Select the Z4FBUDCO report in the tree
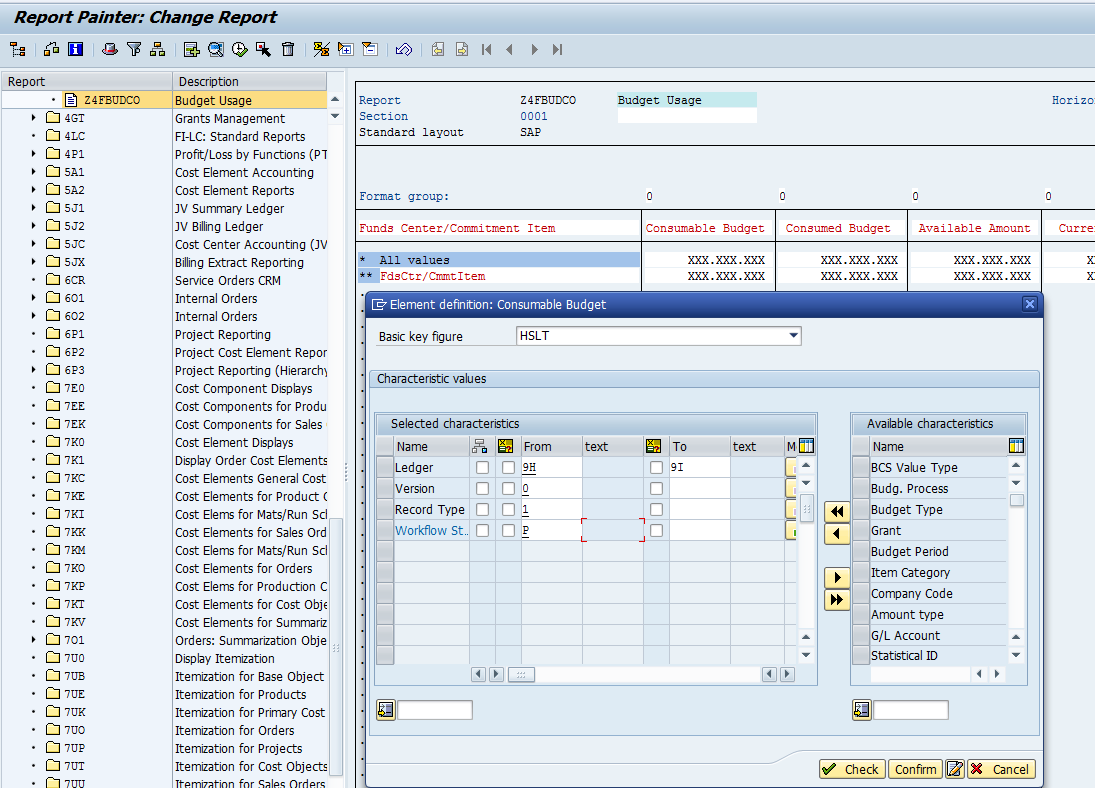 click(x=112, y=100)
